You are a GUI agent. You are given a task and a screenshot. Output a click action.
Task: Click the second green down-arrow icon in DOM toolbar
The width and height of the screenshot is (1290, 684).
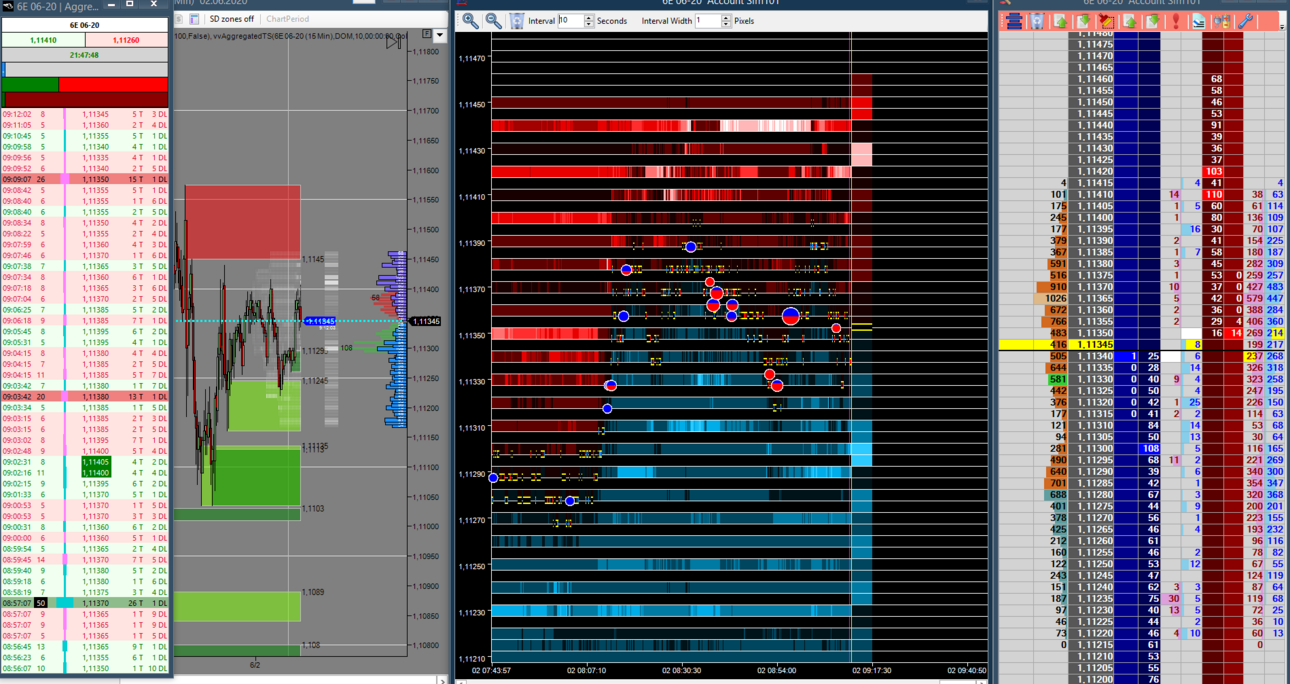(x=1152, y=21)
